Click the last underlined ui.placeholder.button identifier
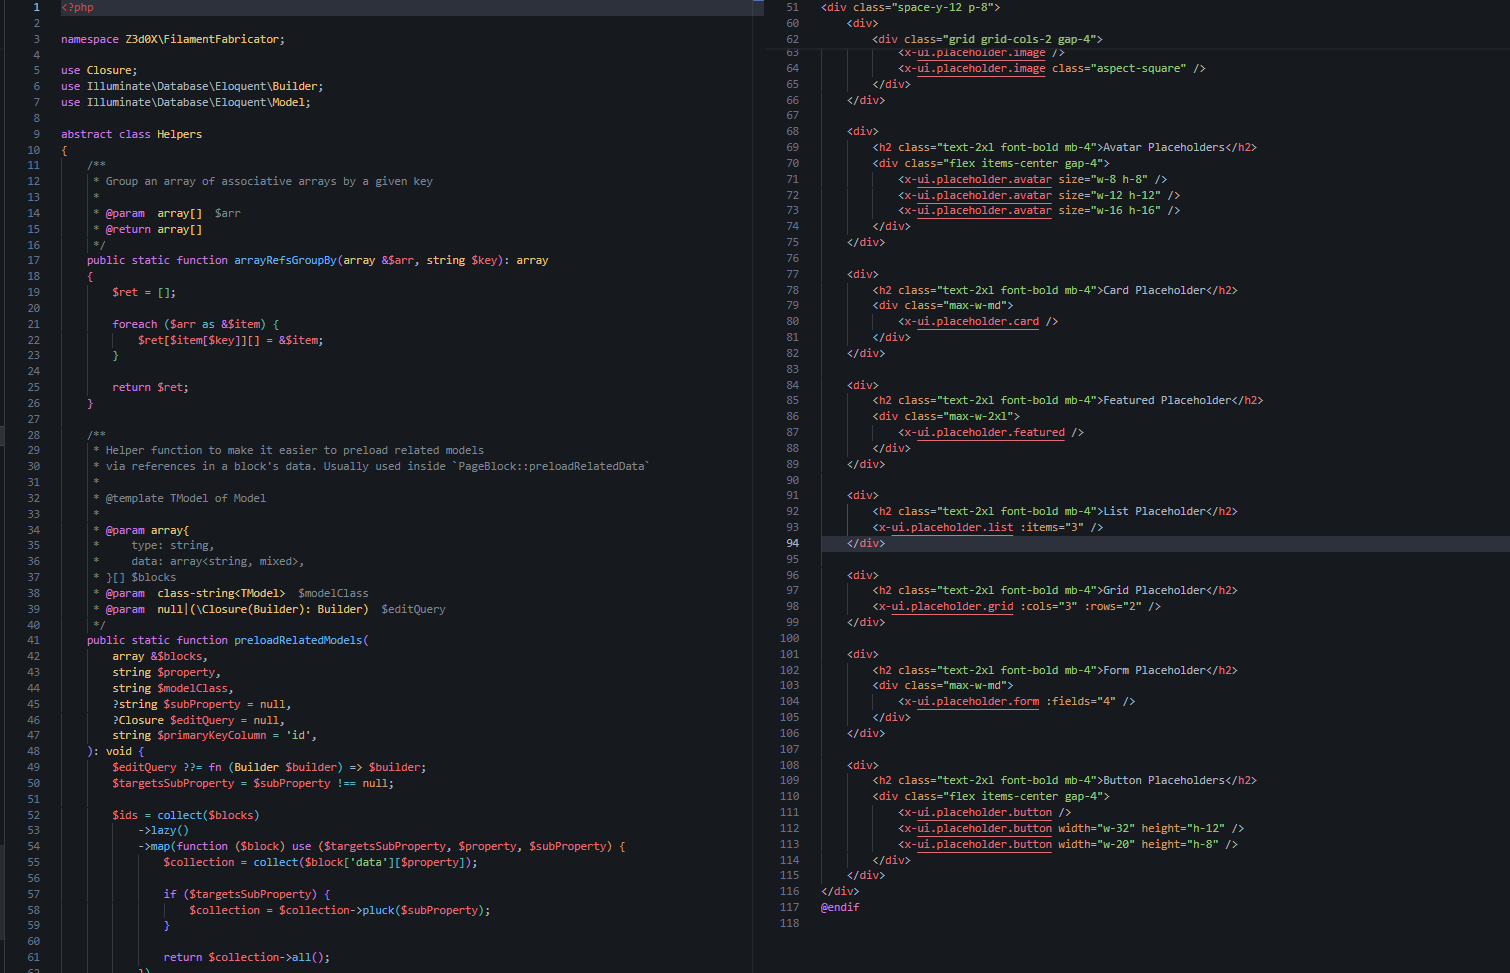Viewport: 1510px width, 973px height. pos(981,844)
